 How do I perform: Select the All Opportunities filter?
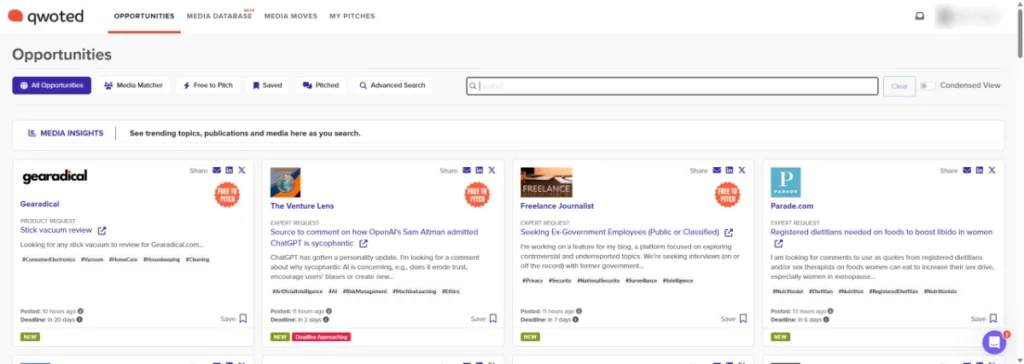[x=52, y=86]
